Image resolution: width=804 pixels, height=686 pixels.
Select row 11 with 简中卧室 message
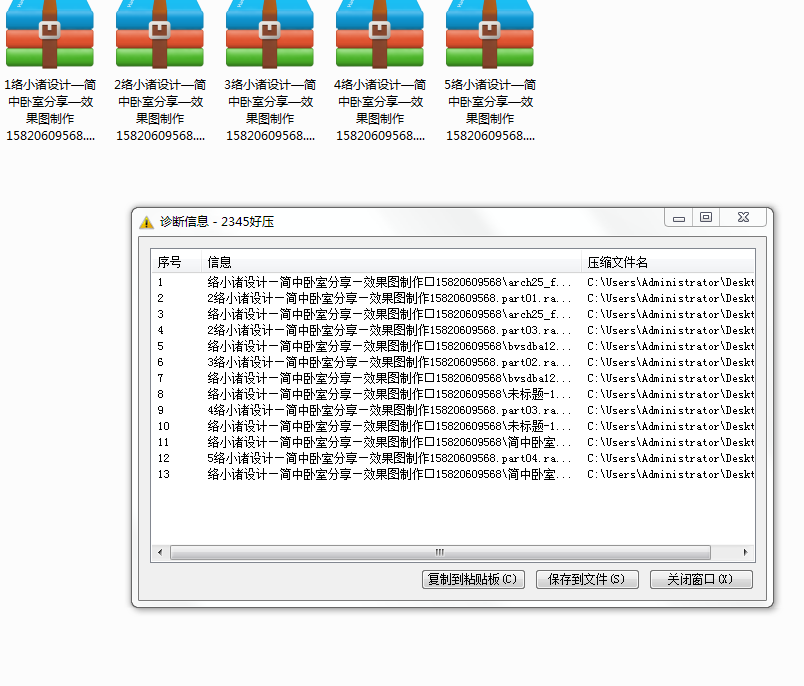(x=453, y=442)
